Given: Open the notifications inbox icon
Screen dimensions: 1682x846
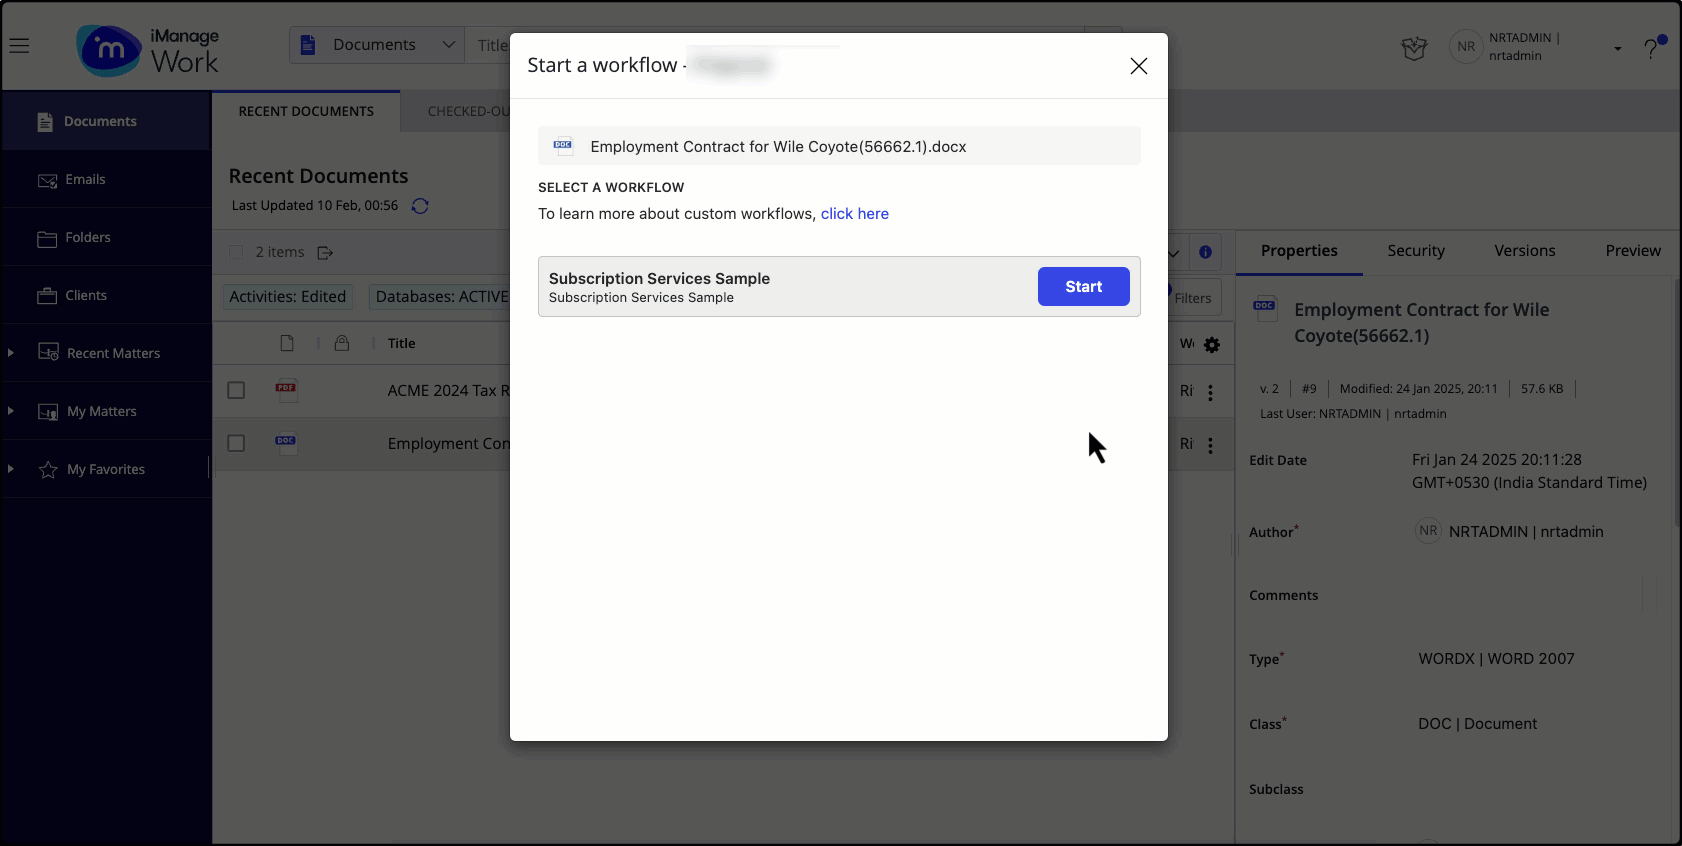Looking at the screenshot, I should (1414, 47).
